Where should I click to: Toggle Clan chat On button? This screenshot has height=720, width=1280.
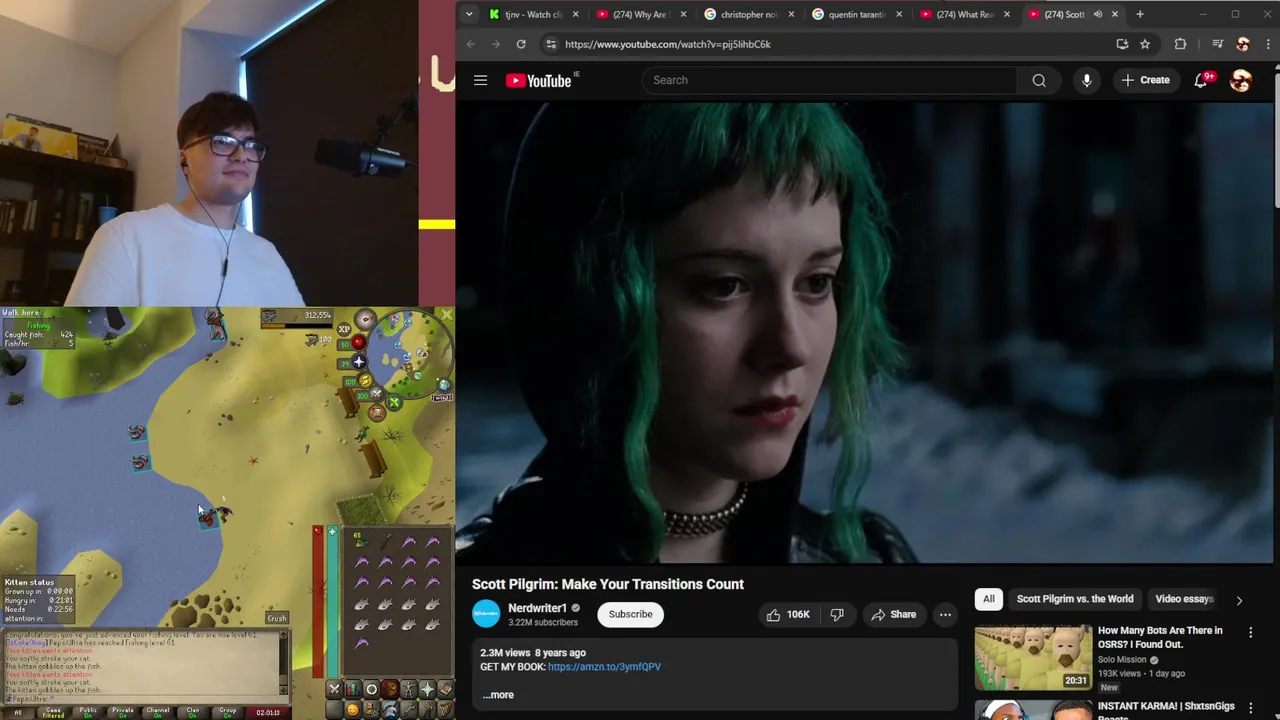193,713
